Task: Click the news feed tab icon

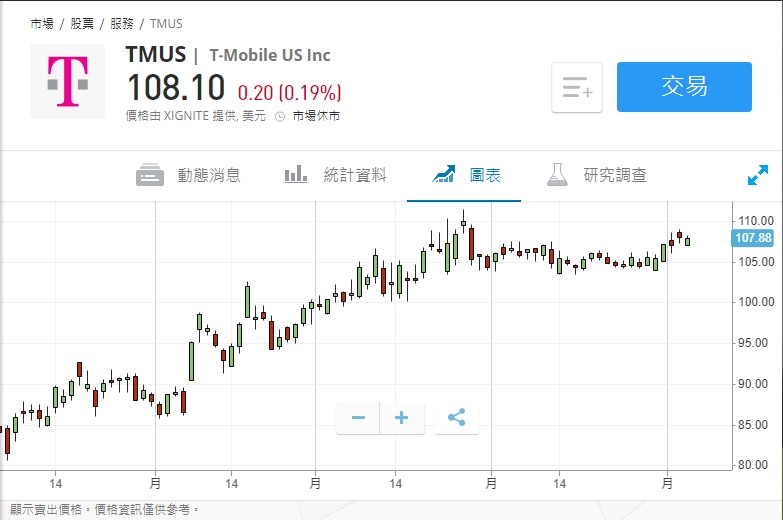Action: [x=150, y=175]
